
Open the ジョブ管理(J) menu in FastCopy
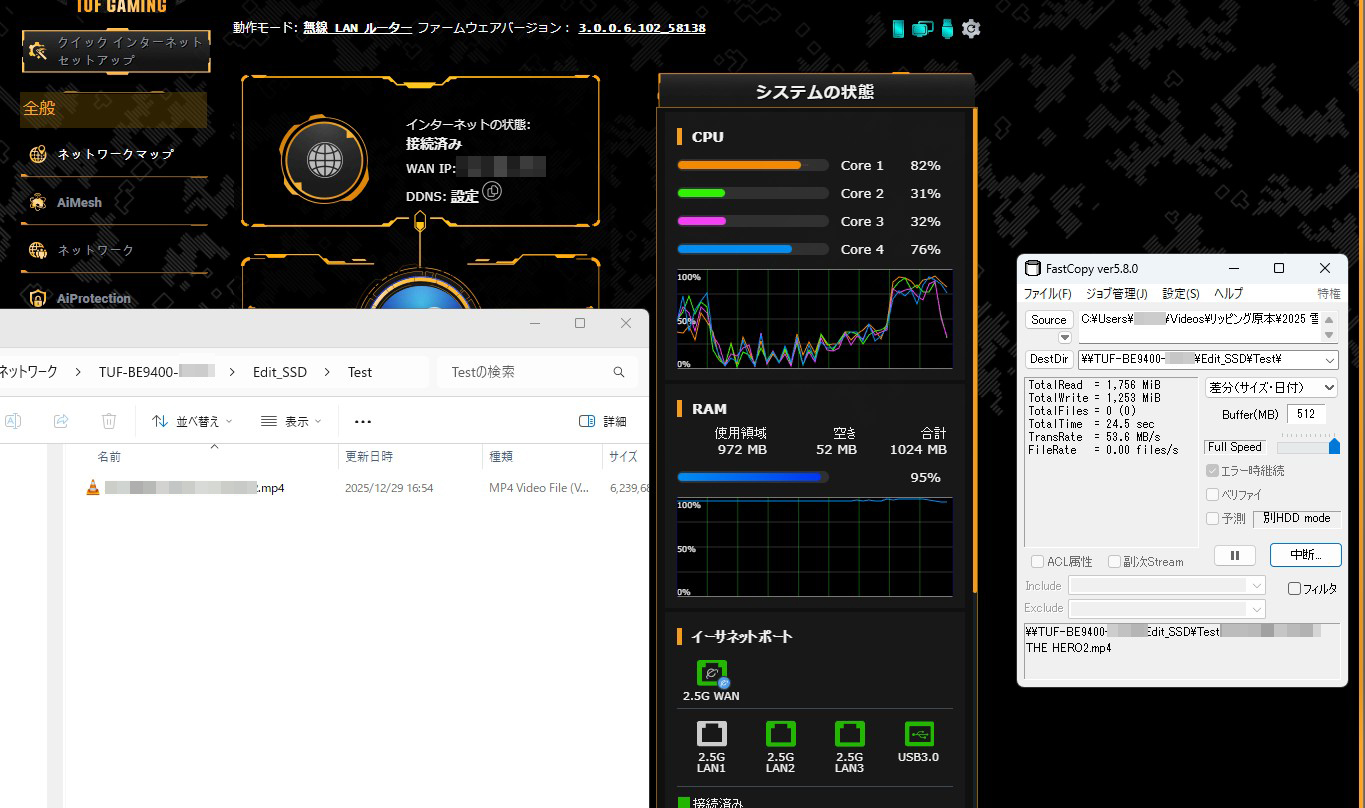click(x=1114, y=294)
